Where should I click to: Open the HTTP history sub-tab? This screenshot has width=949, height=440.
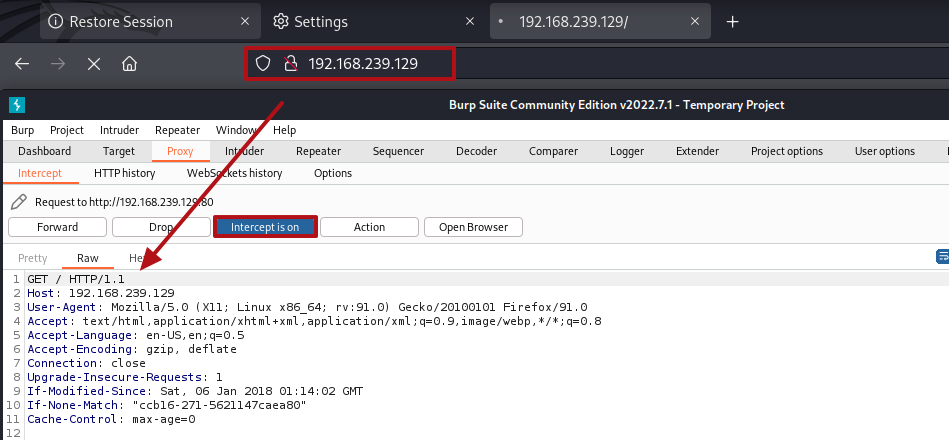click(125, 173)
